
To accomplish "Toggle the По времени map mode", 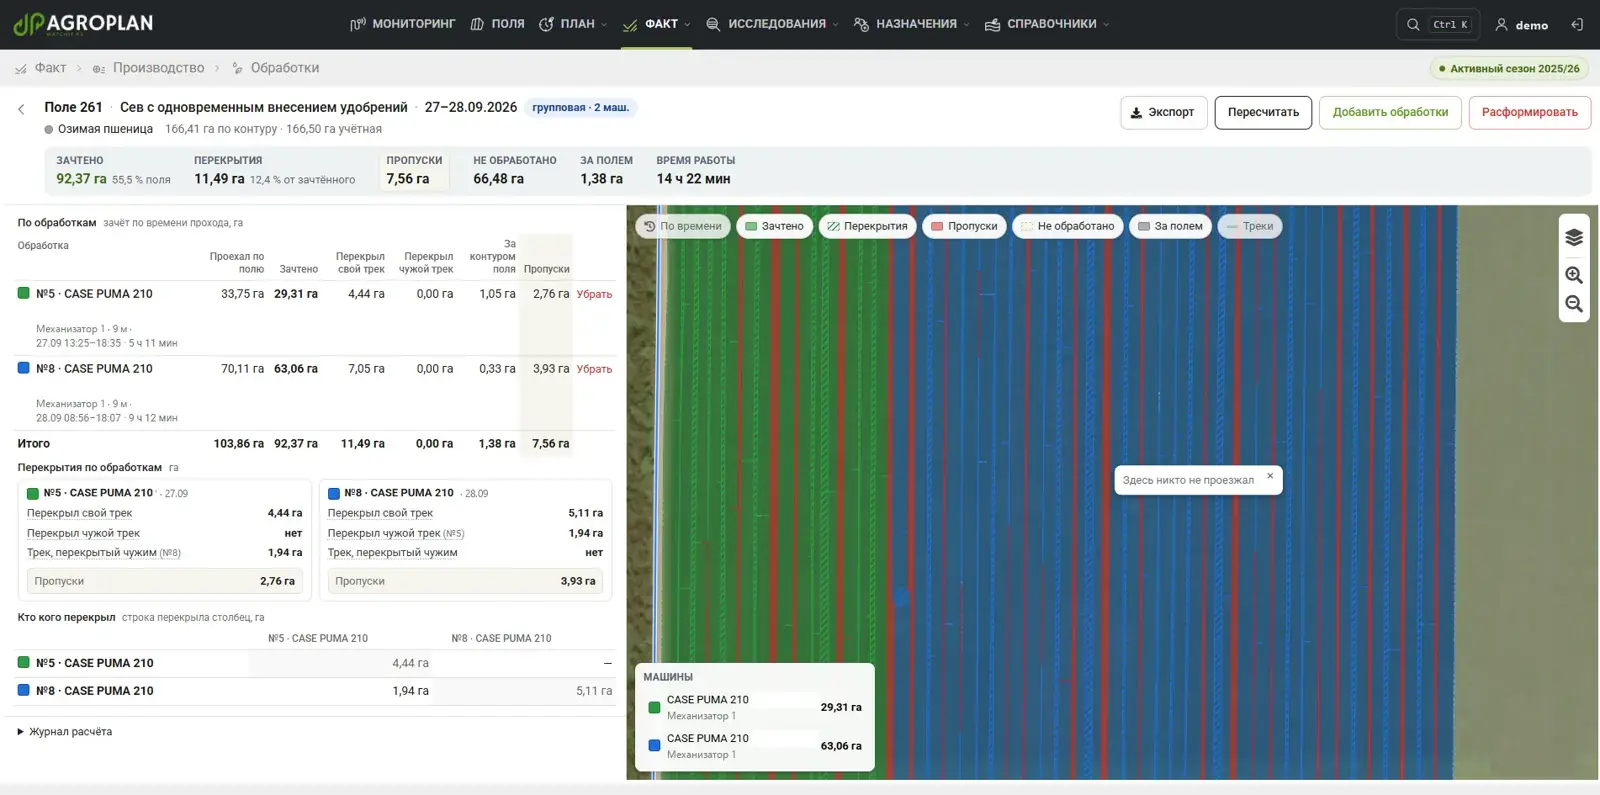I will pyautogui.click(x=683, y=226).
